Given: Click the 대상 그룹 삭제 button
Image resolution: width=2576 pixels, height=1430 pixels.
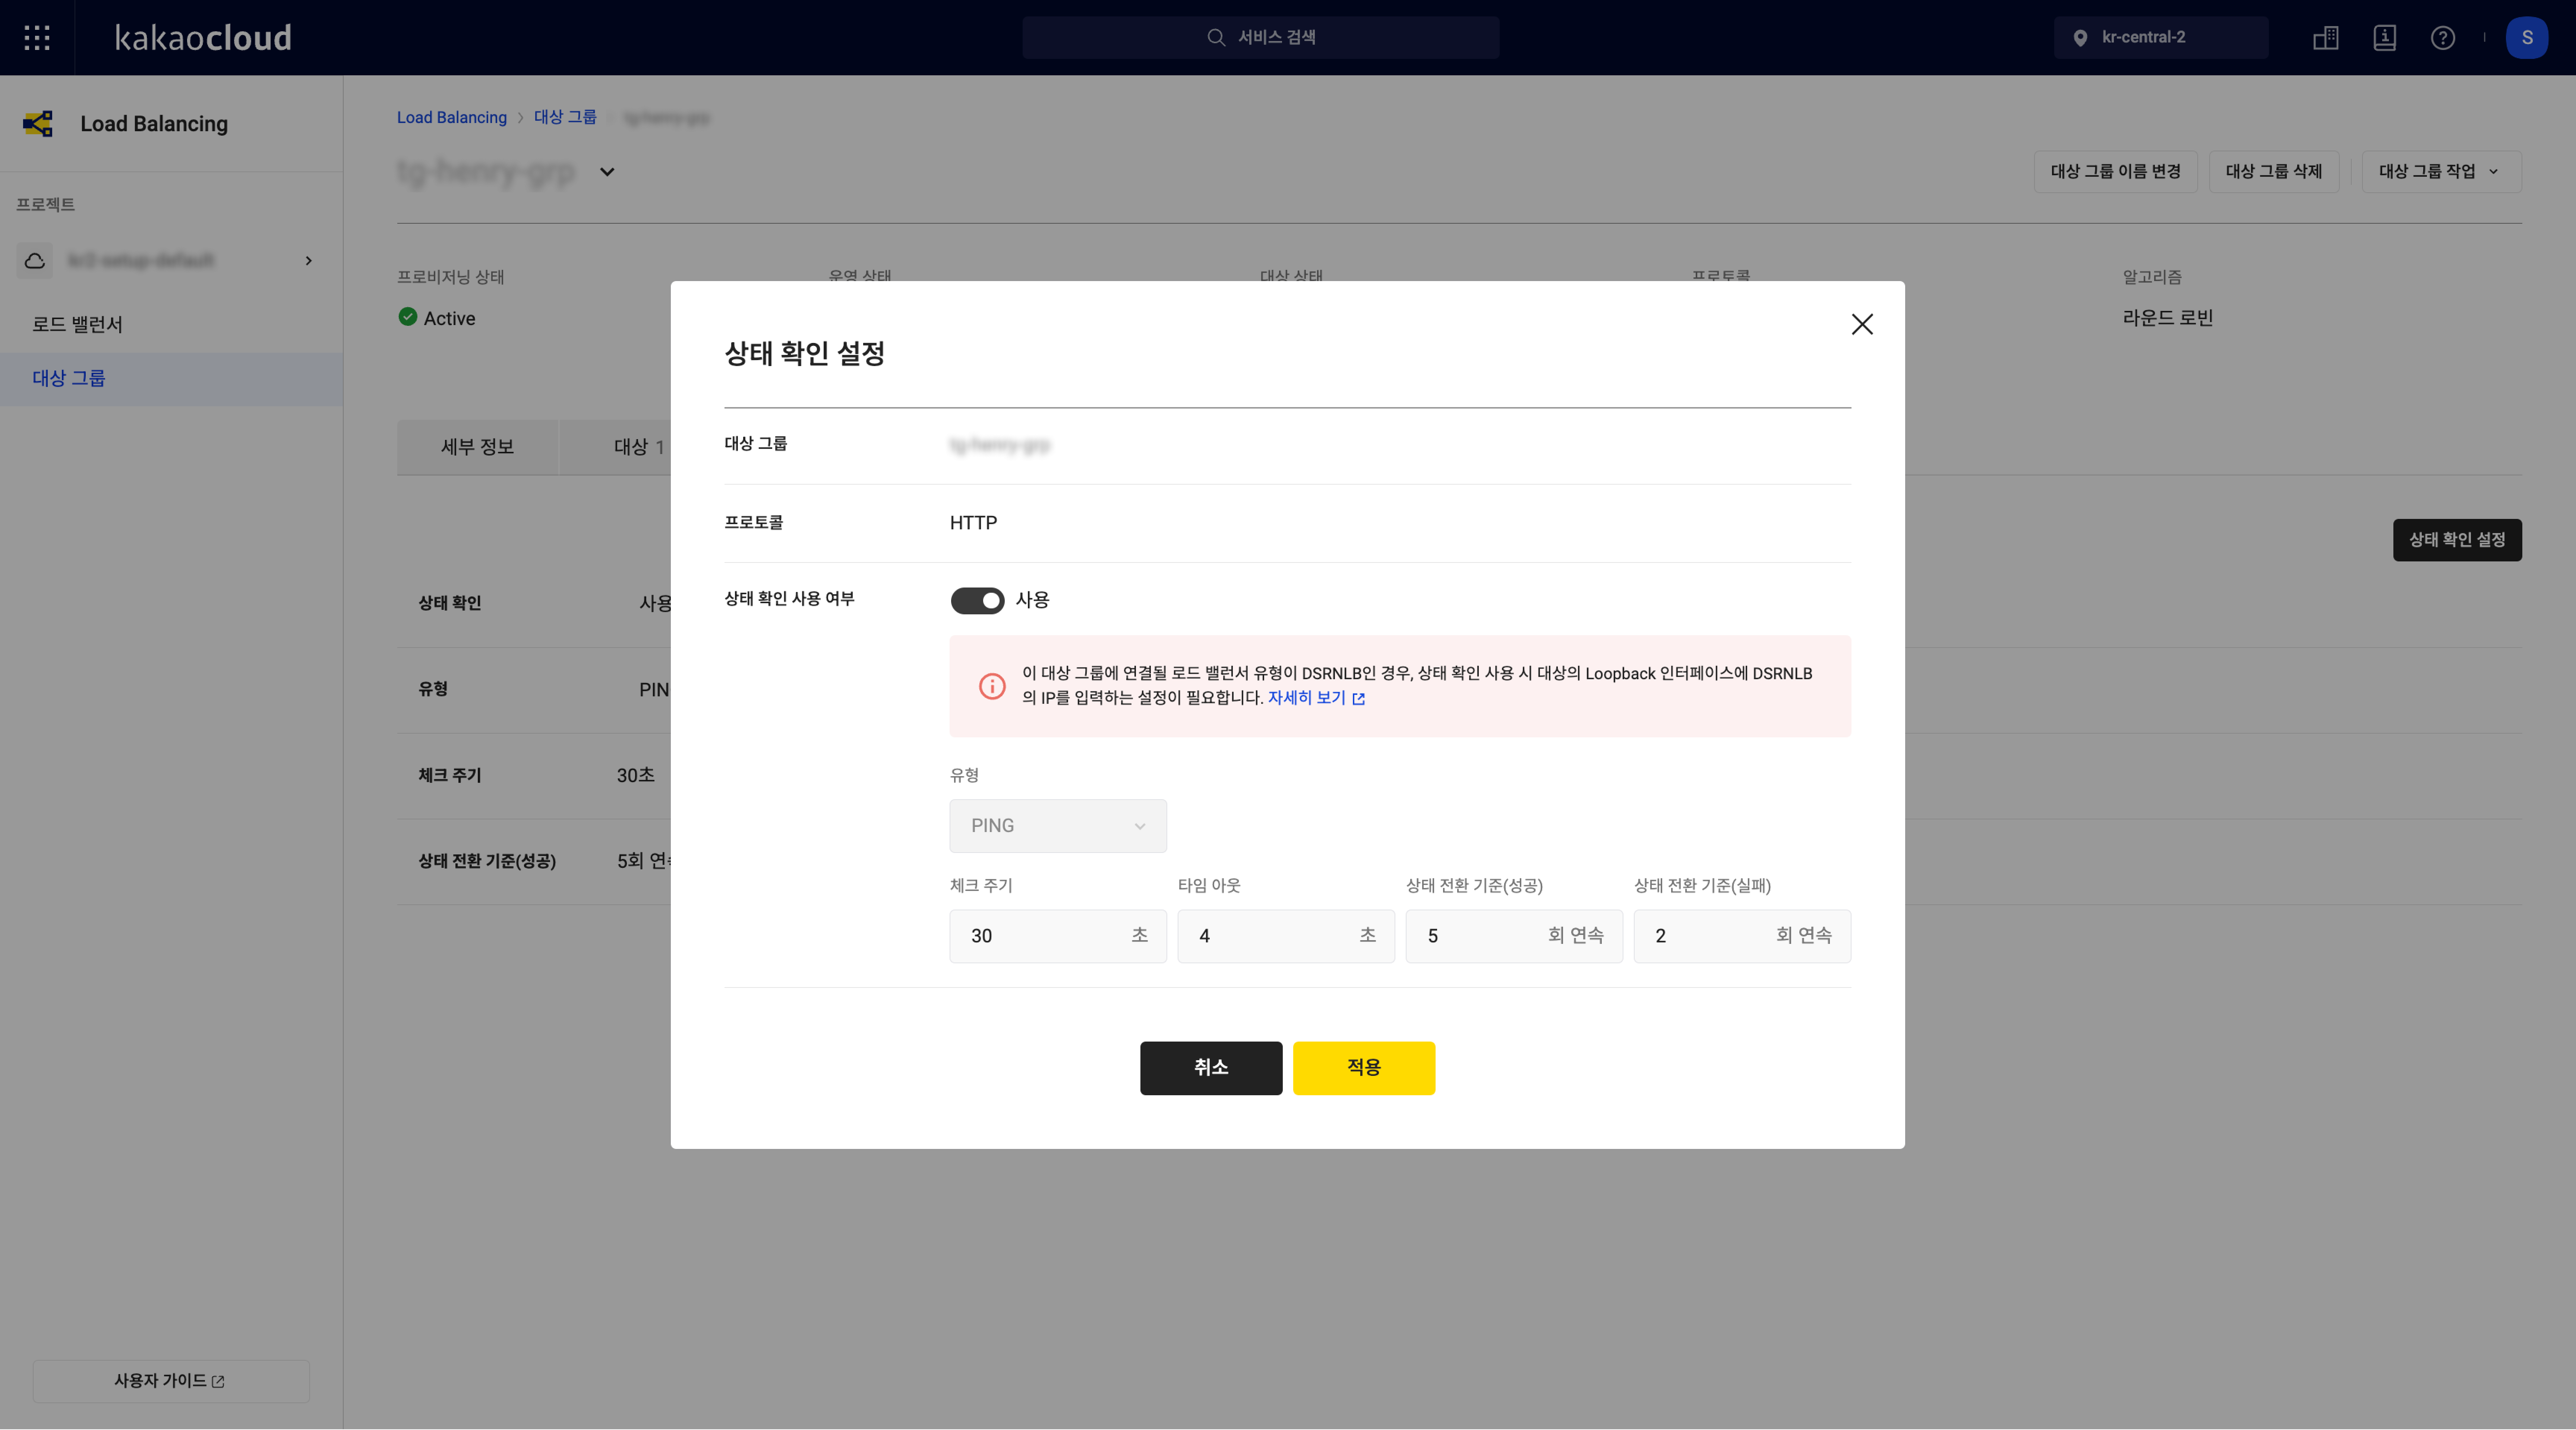Looking at the screenshot, I should (2274, 172).
